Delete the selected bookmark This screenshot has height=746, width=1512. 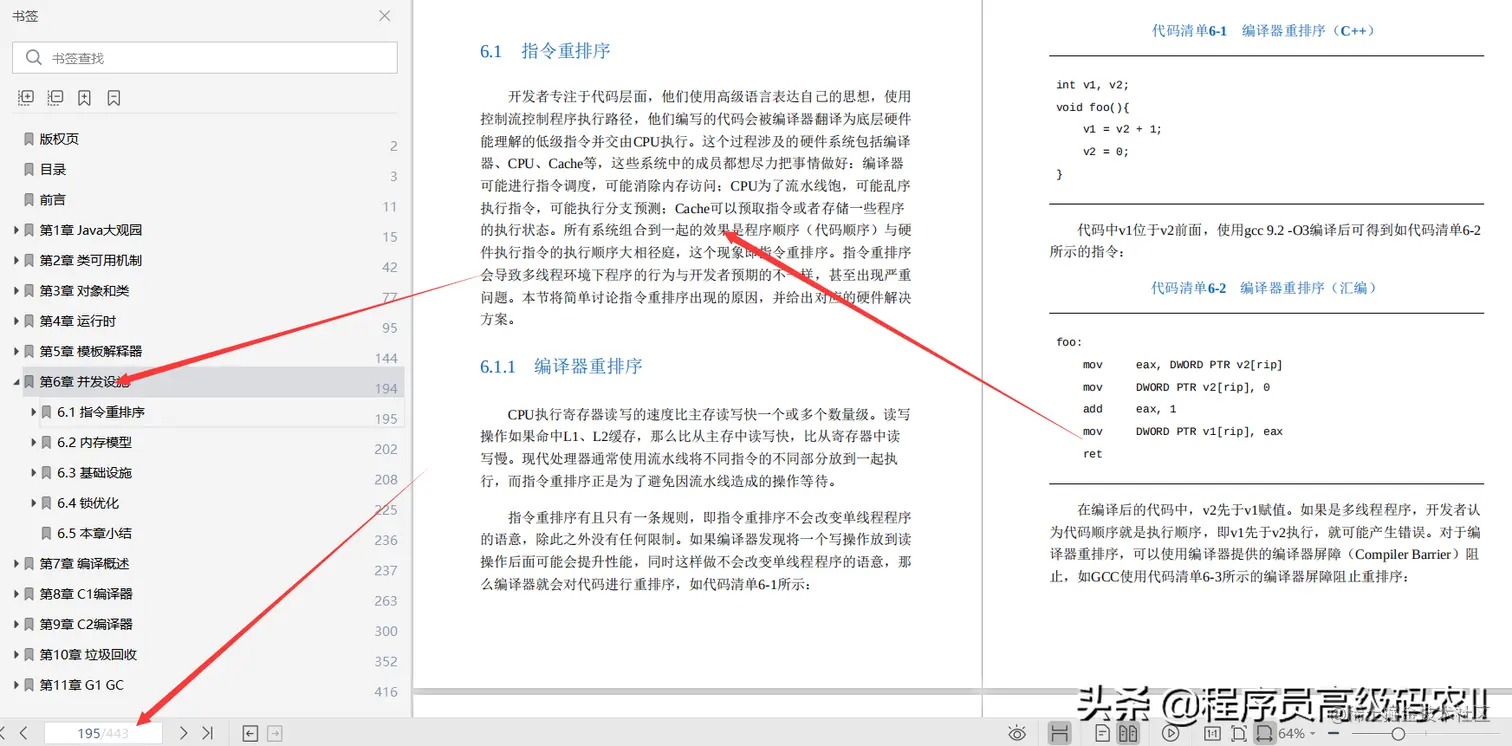pos(113,97)
